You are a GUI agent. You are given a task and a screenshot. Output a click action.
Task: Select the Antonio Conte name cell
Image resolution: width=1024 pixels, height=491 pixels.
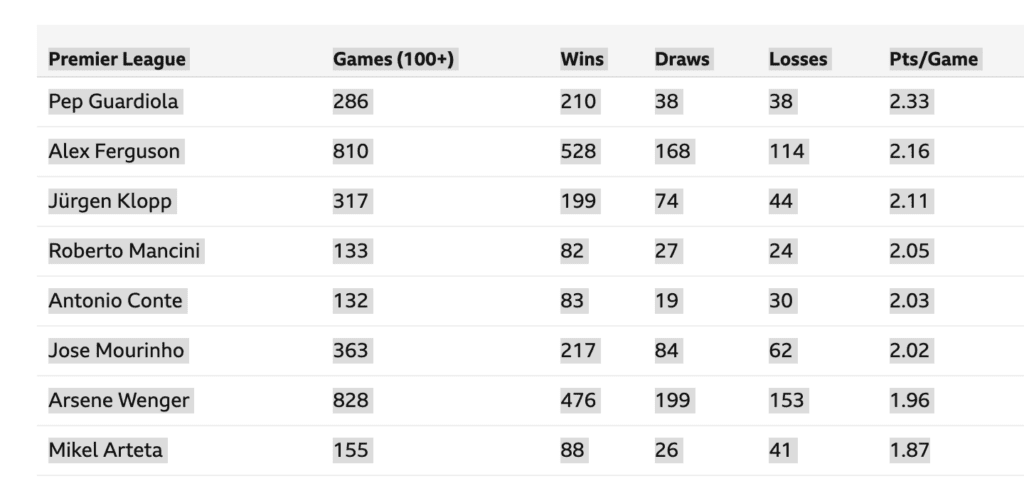point(117,300)
